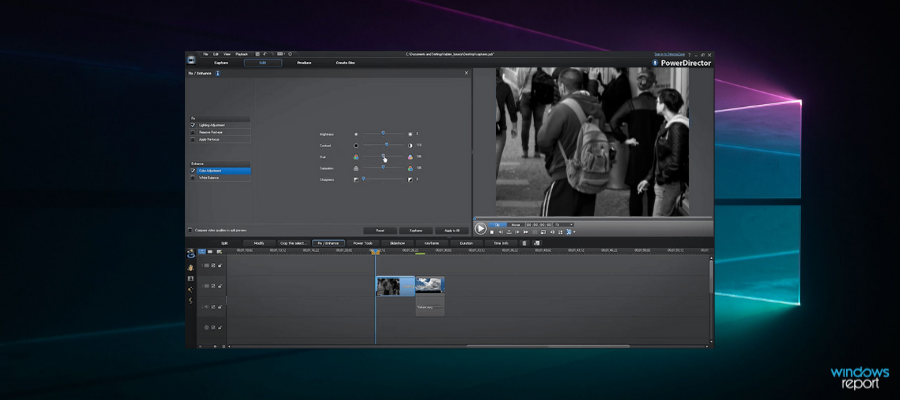
Task: Click the low brightness sun icon
Action: coord(356,134)
